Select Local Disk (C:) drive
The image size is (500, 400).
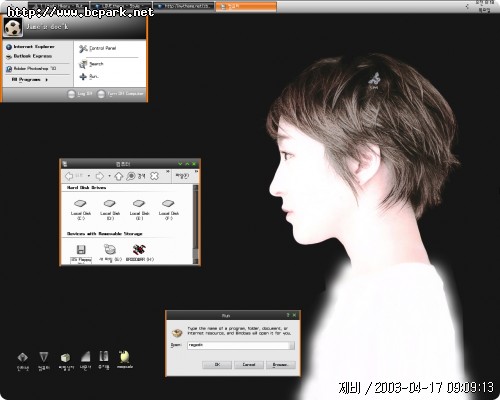click(x=81, y=210)
